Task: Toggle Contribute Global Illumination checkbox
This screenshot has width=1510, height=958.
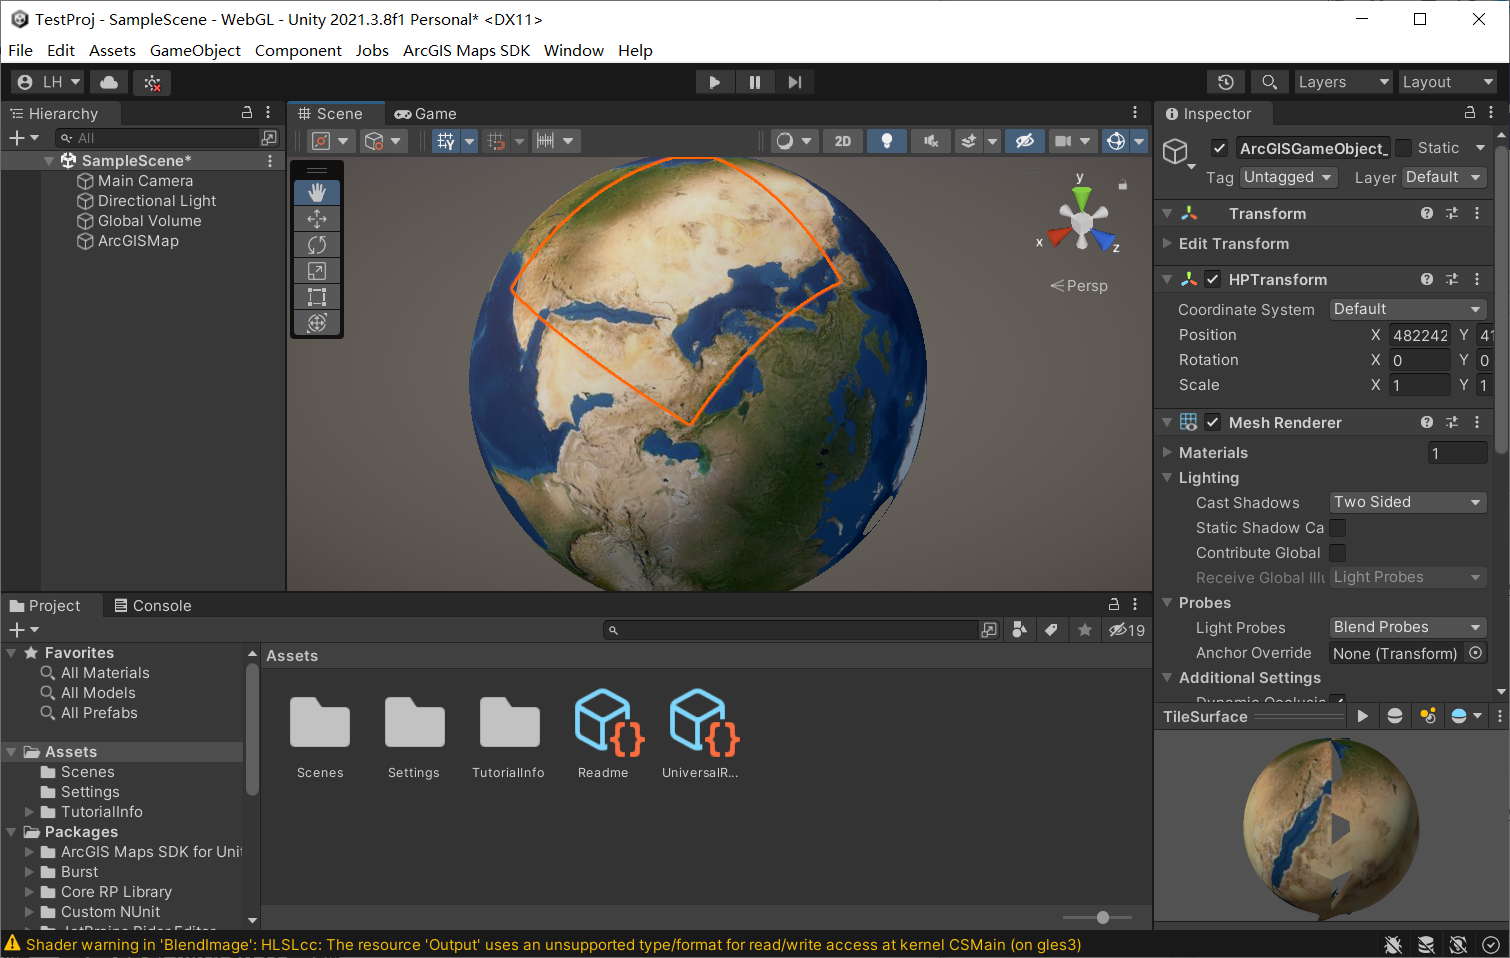Action: point(1337,552)
